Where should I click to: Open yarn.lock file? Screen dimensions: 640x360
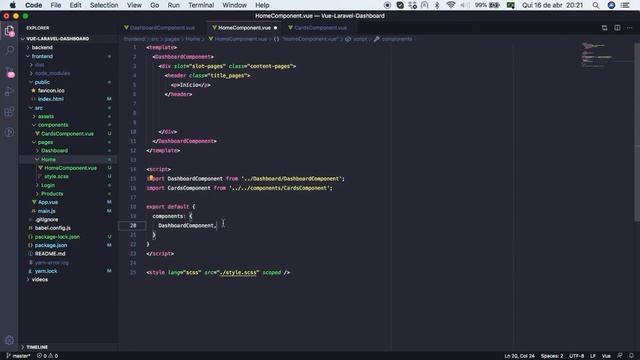[46, 271]
